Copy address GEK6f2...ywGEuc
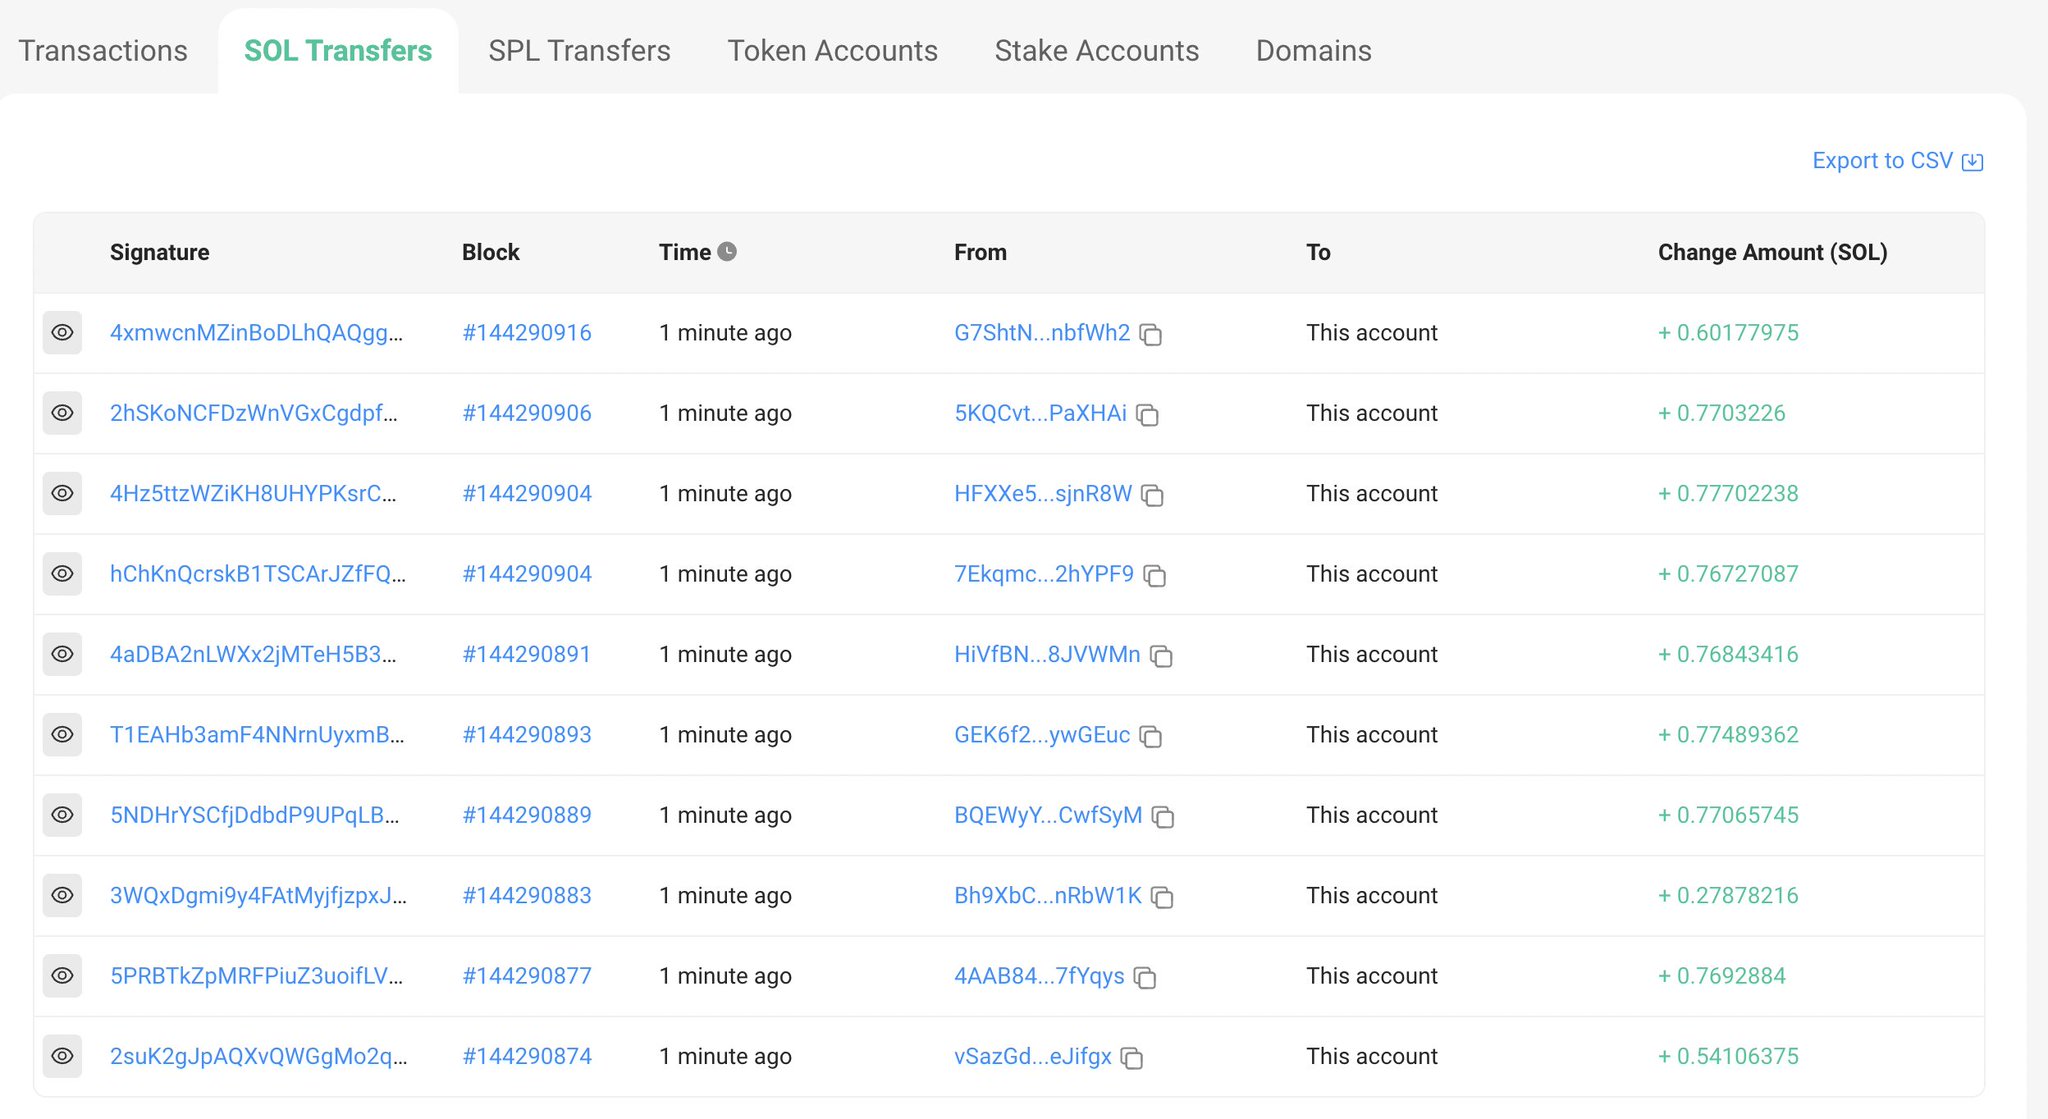This screenshot has height=1119, width=2048. [x=1151, y=737]
